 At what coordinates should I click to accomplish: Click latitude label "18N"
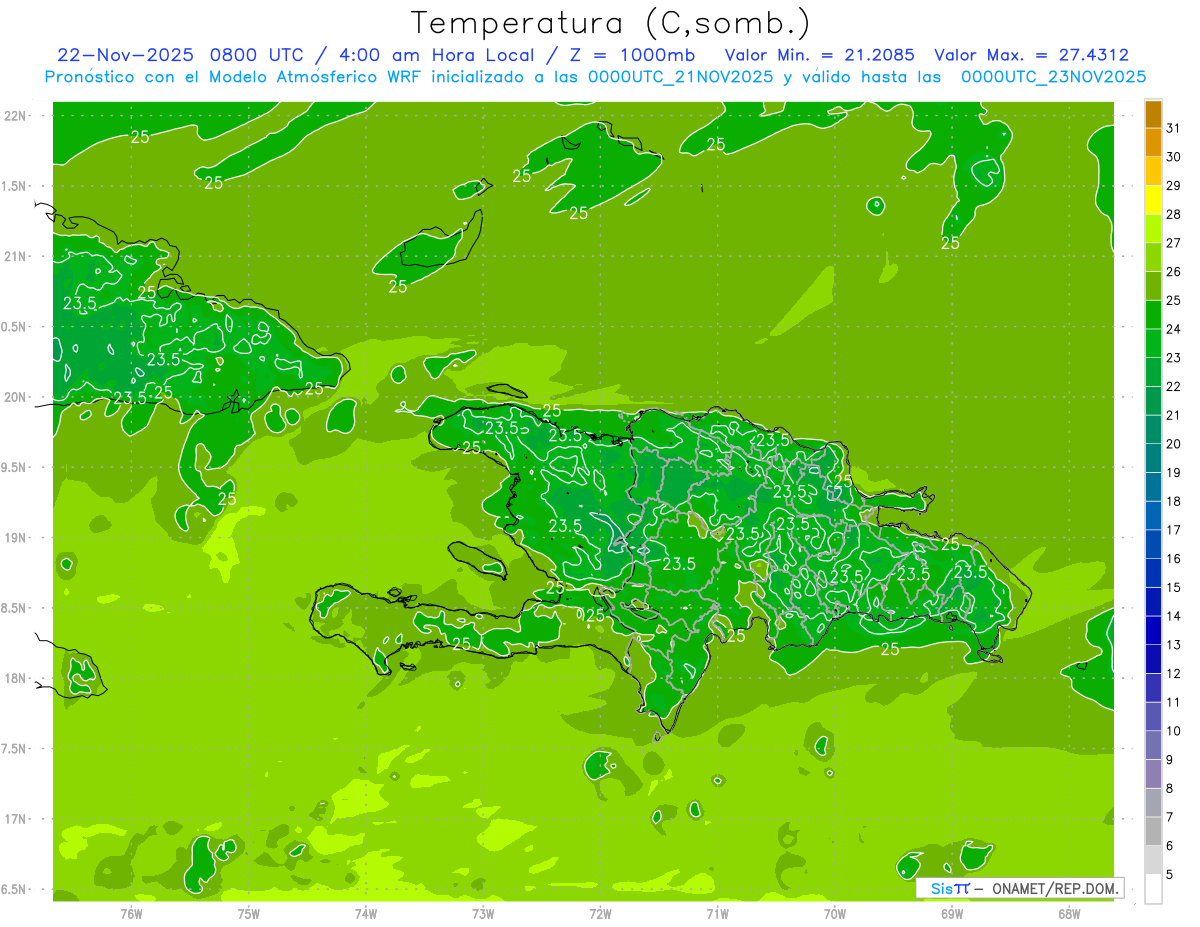(x=15, y=678)
